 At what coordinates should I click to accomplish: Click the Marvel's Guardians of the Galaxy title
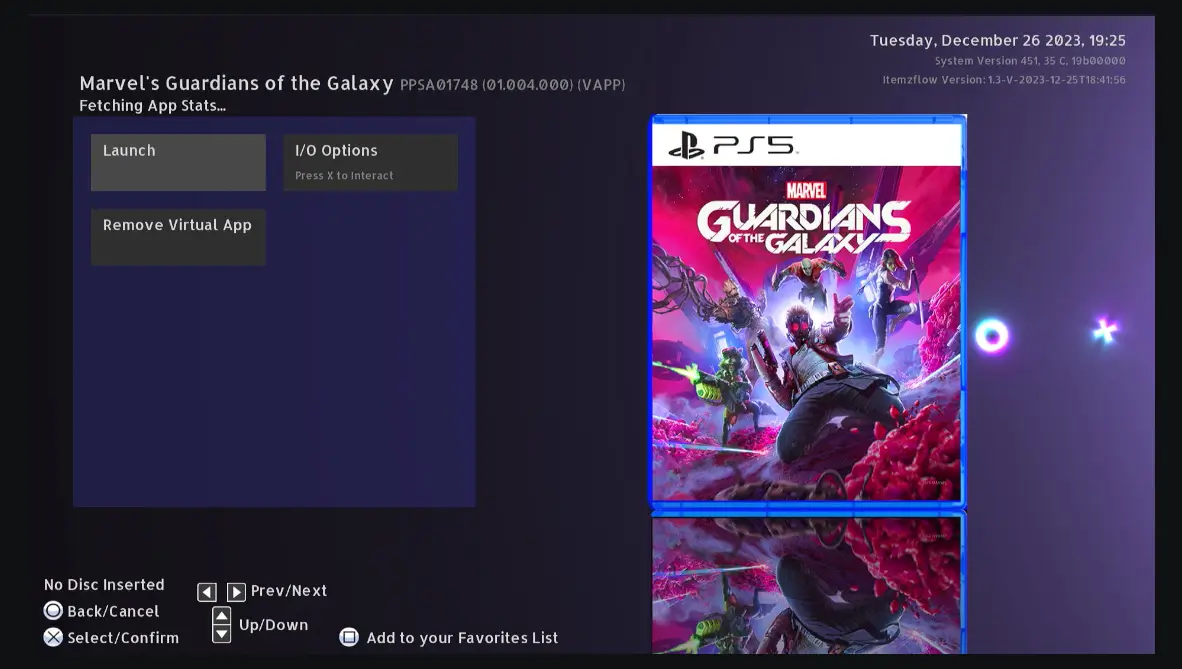point(236,84)
